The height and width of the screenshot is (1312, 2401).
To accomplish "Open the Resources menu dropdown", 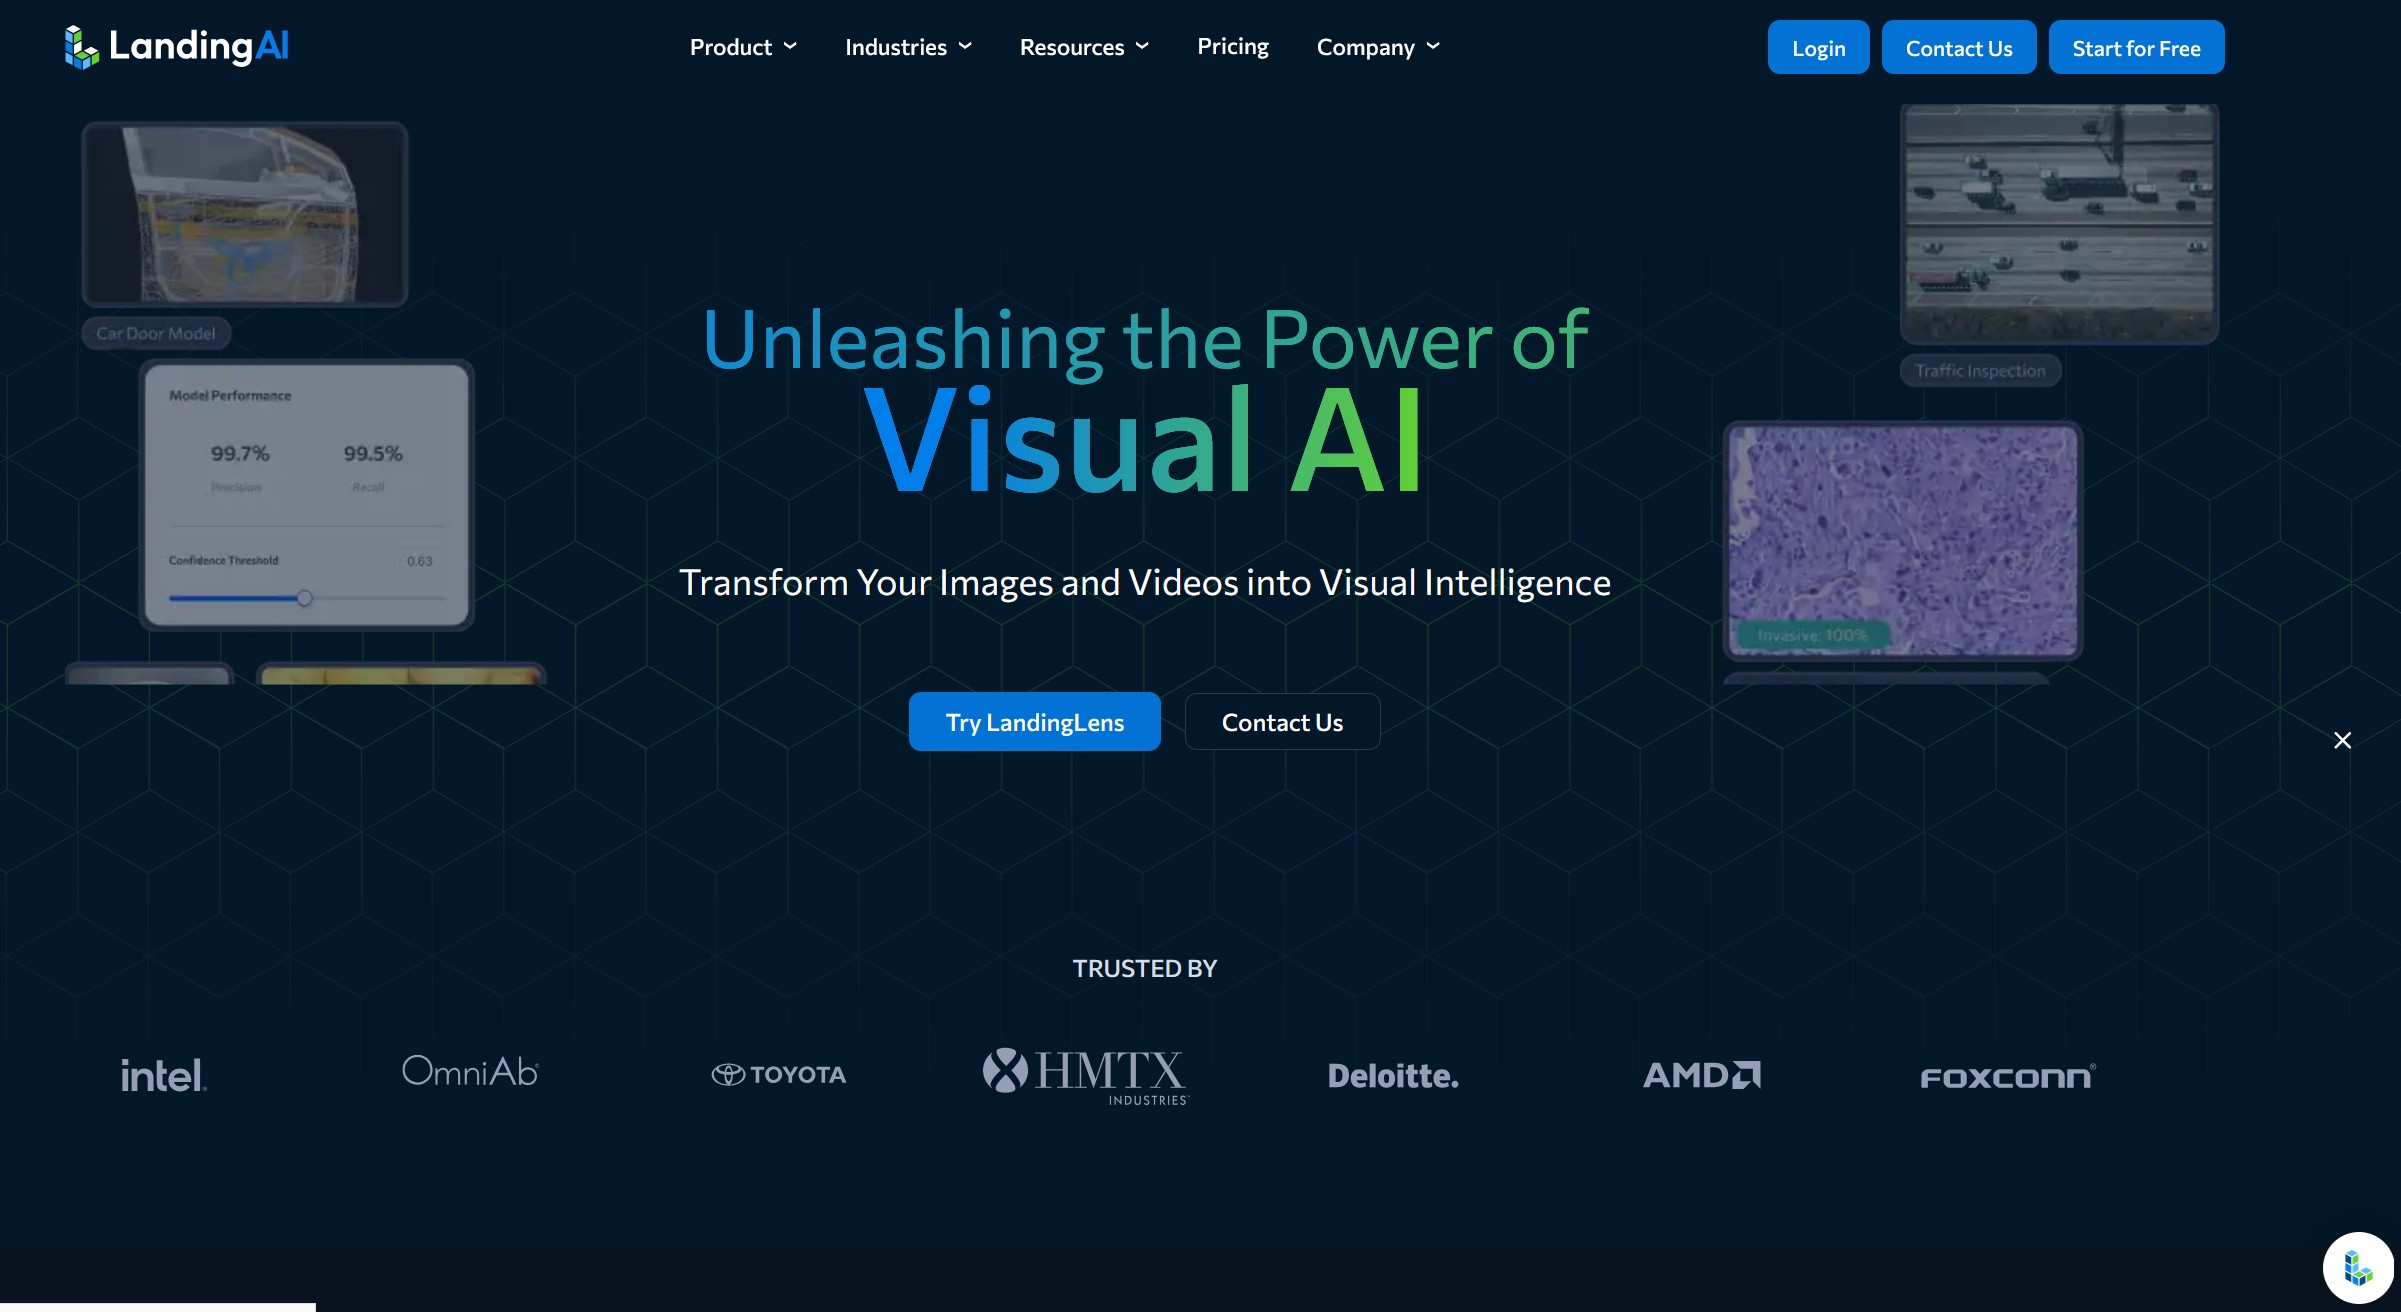I will [x=1084, y=45].
